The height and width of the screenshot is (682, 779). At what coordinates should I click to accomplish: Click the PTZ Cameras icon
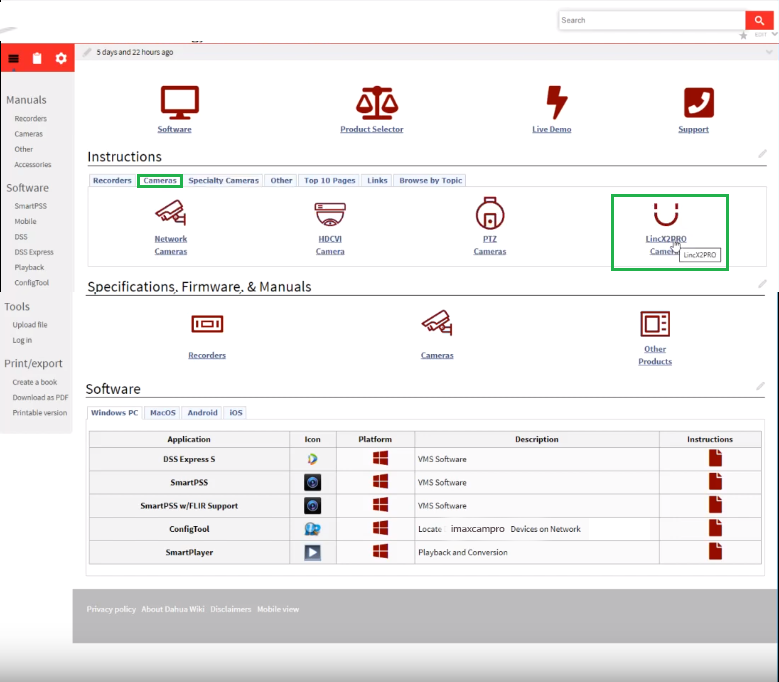(490, 213)
